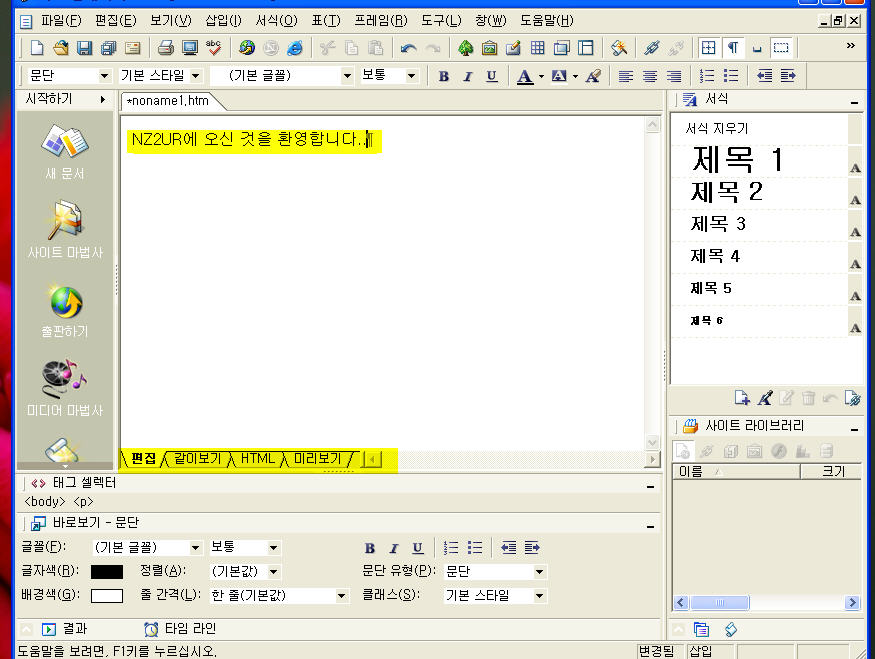Click the open folder icon in the toolbar

61,48
